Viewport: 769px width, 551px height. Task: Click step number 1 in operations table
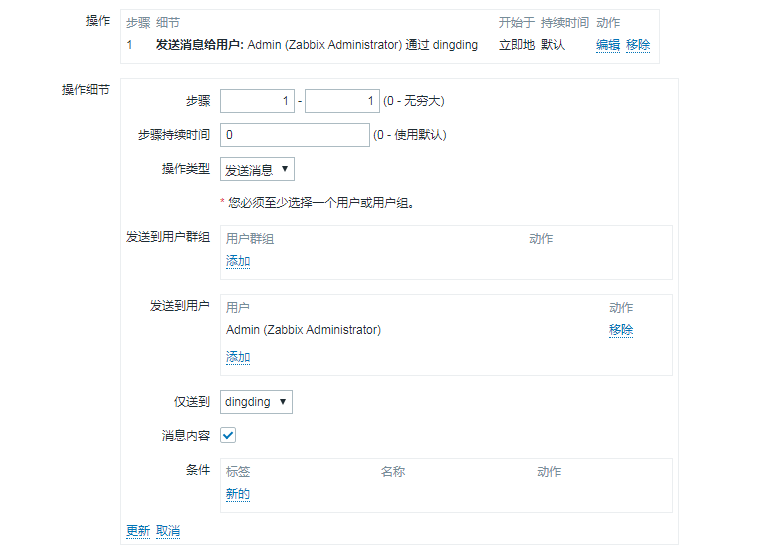(x=129, y=45)
